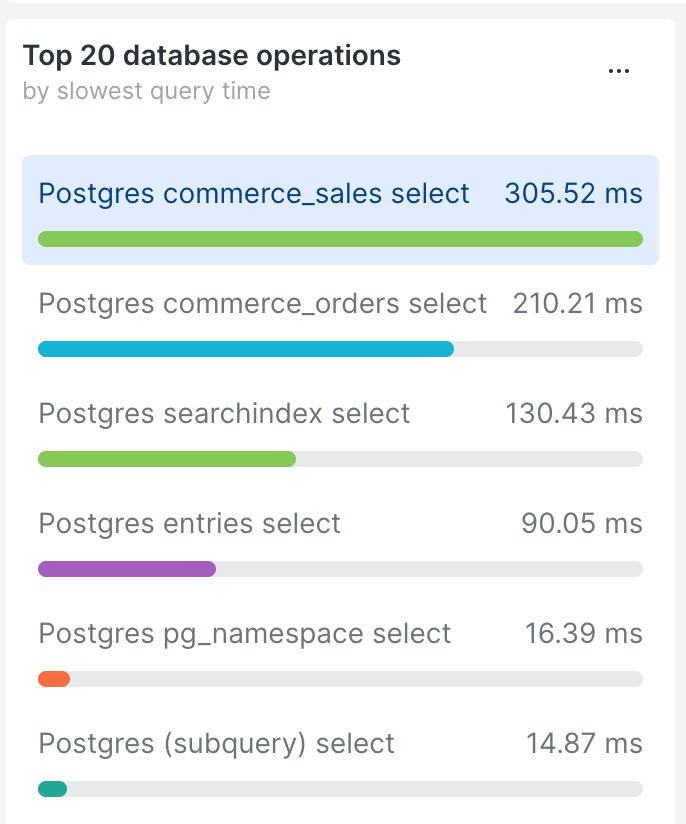Image resolution: width=686 pixels, height=824 pixels.
Task: Click the 'by slowest query time' subtitle
Action: point(147,91)
